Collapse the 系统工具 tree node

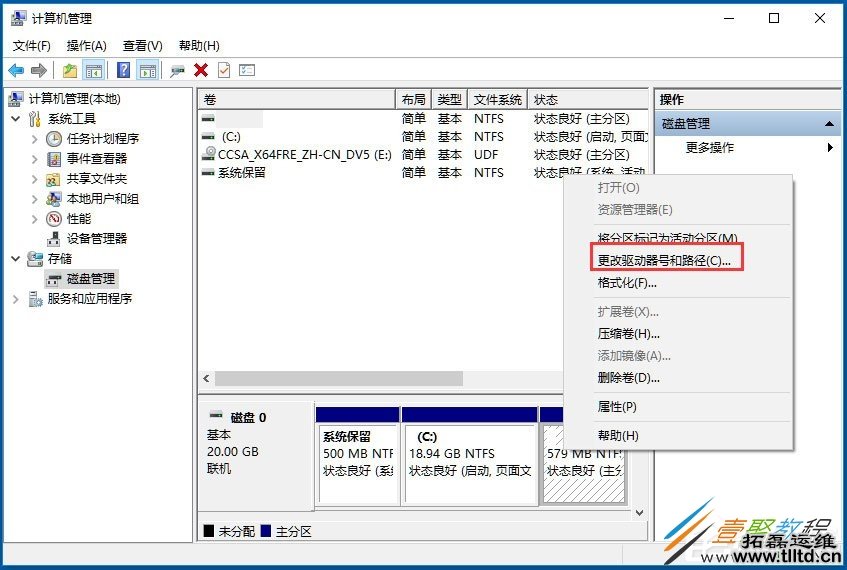pyautogui.click(x=16, y=119)
